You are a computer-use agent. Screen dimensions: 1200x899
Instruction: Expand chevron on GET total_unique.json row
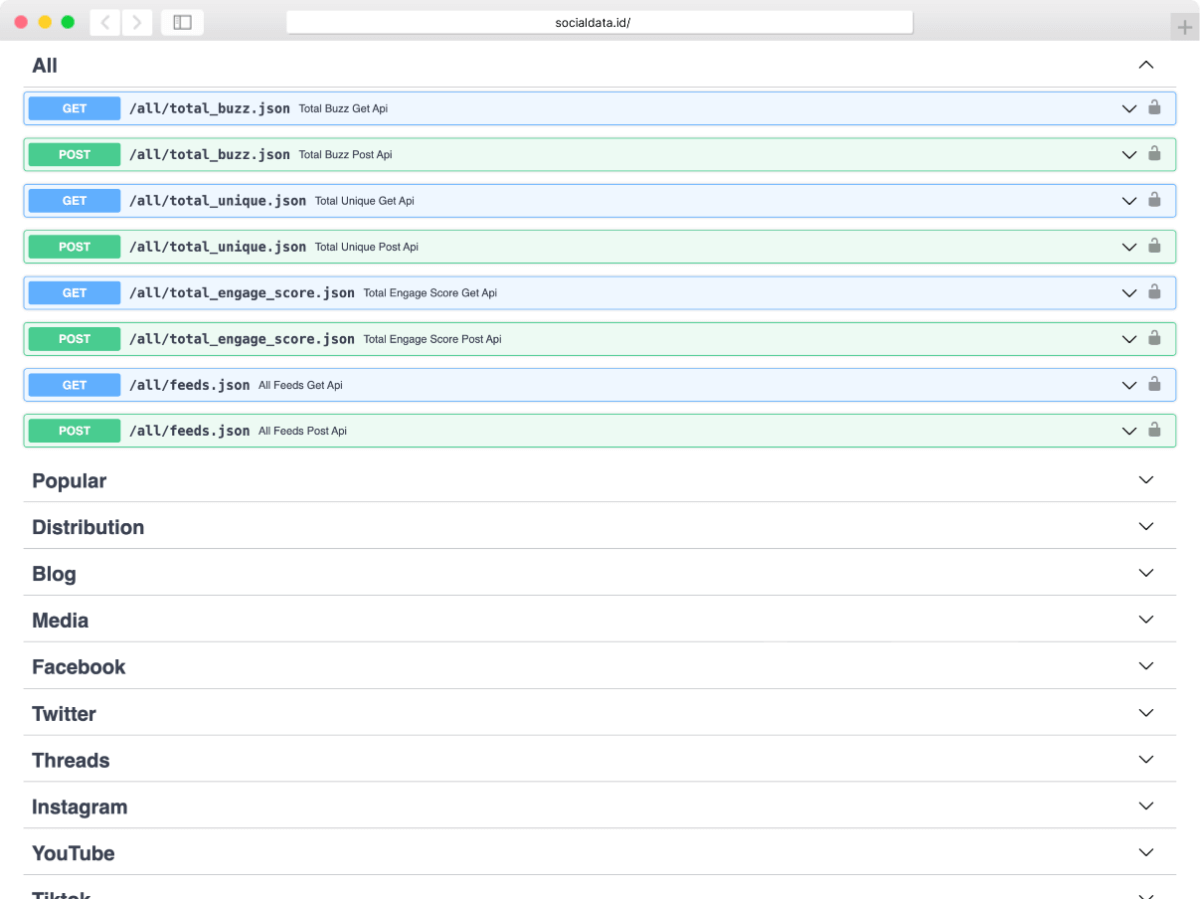pos(1129,201)
